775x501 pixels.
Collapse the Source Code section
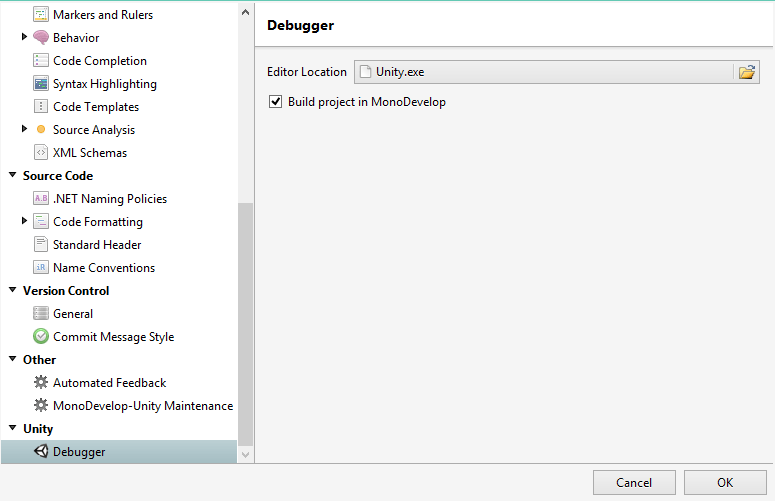pyautogui.click(x=11, y=176)
